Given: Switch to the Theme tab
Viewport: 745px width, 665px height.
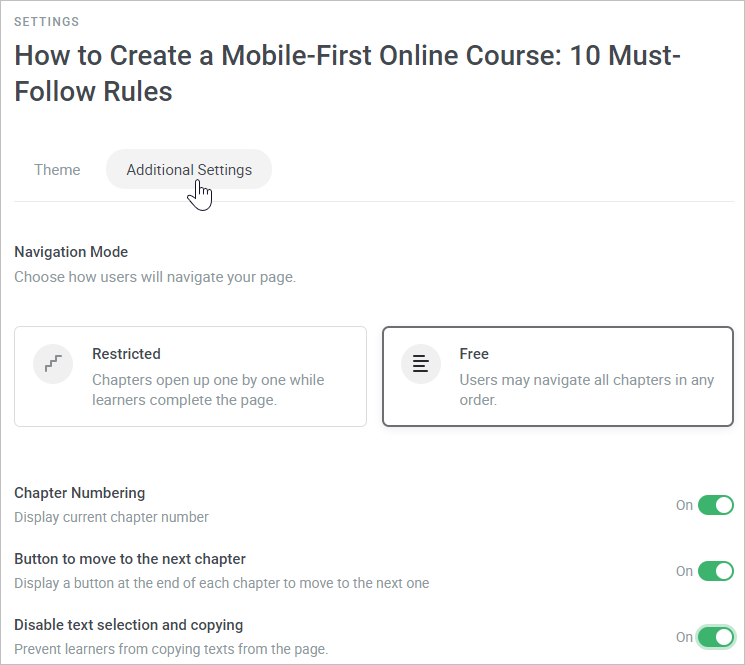Looking at the screenshot, I should click(57, 170).
